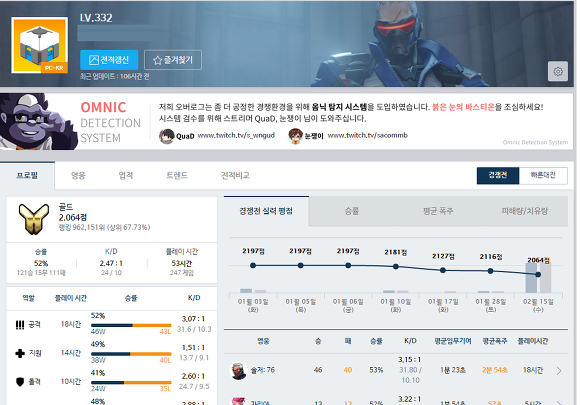Sort hero table by 플레이시간 column

(x=533, y=341)
